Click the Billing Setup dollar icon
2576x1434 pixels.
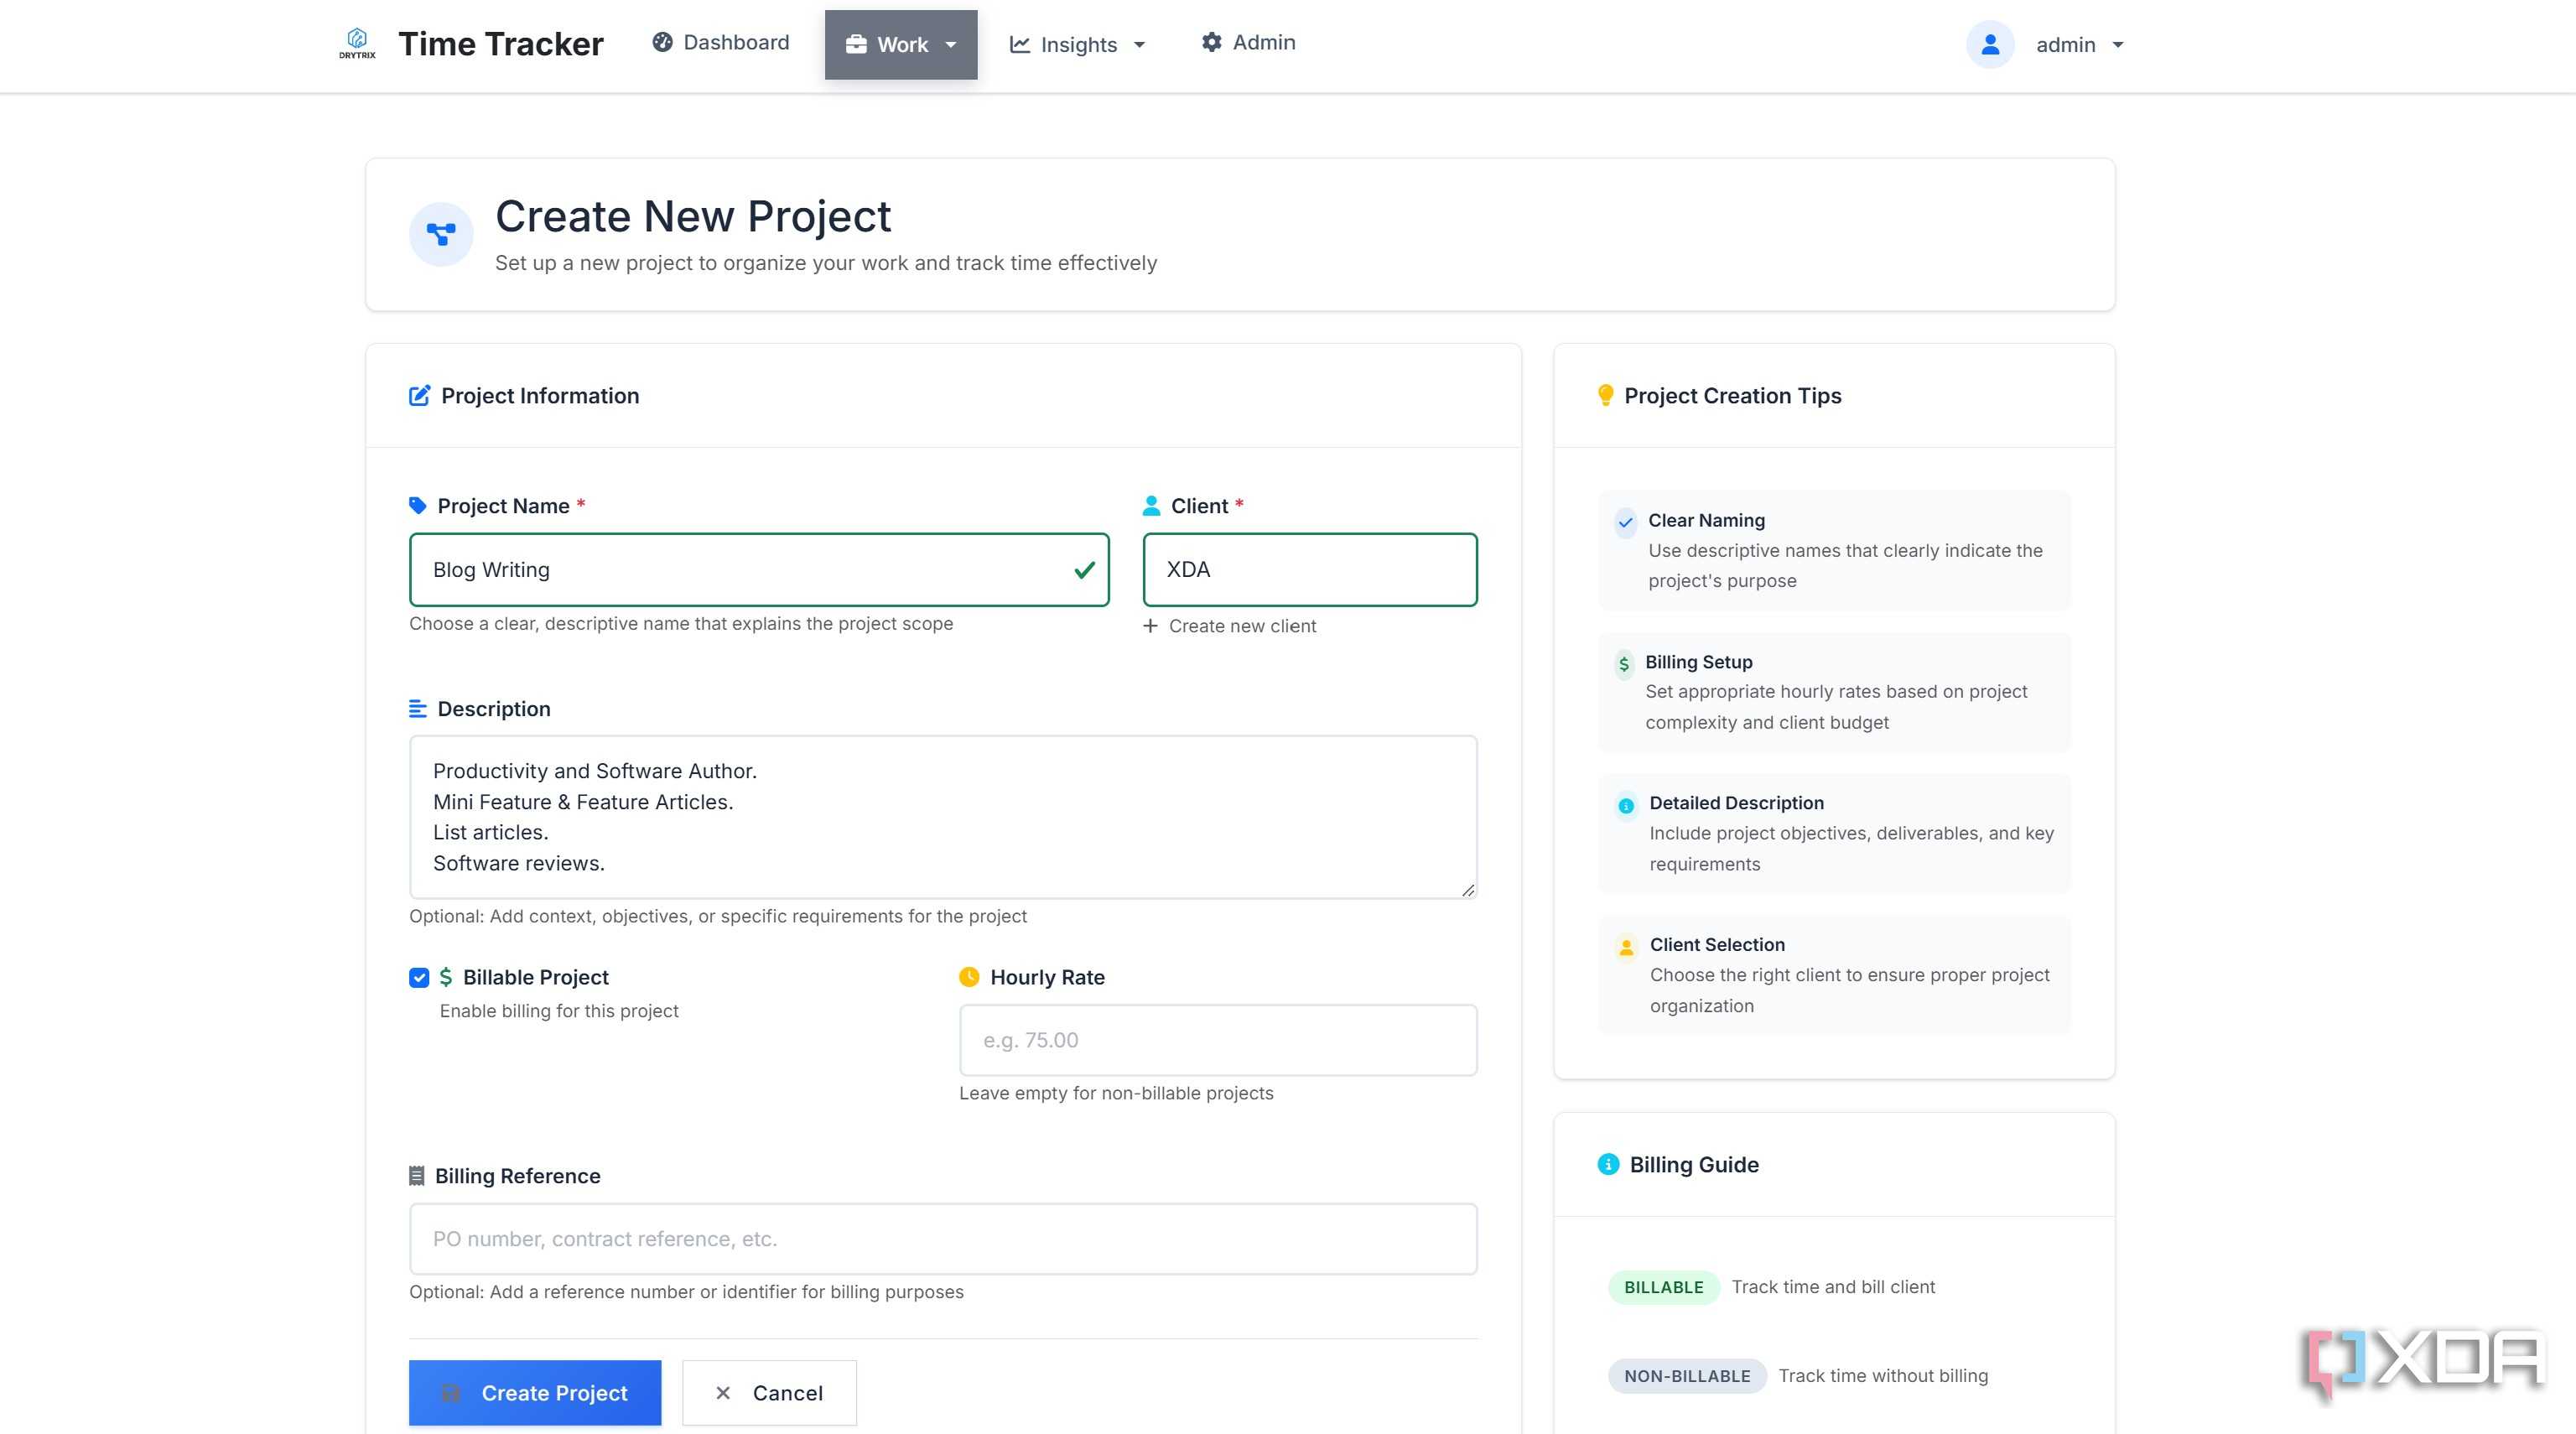coord(1624,664)
